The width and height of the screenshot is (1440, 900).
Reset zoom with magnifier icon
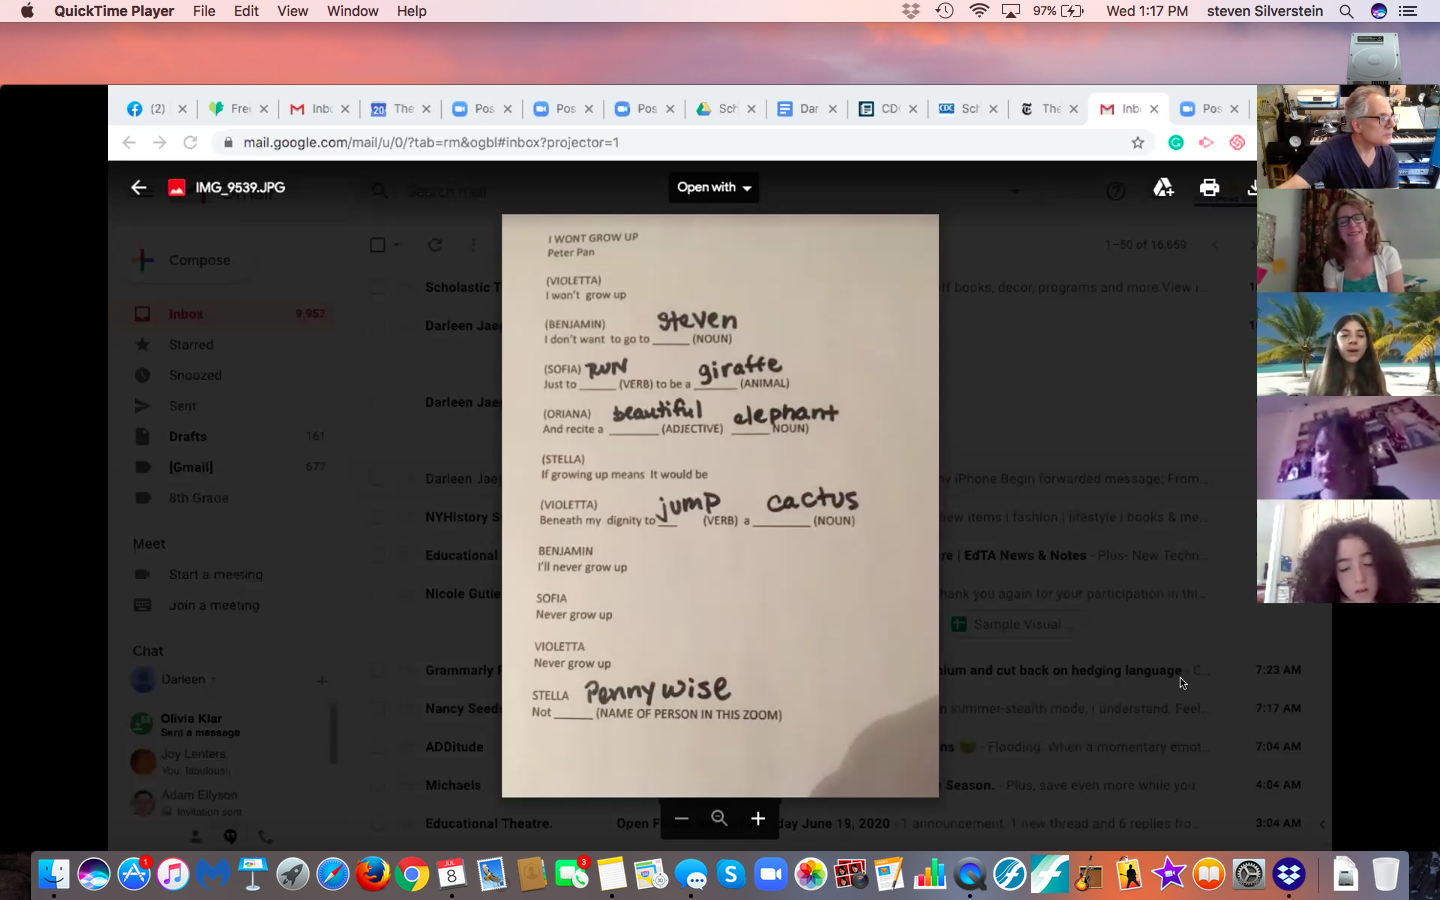(719, 818)
